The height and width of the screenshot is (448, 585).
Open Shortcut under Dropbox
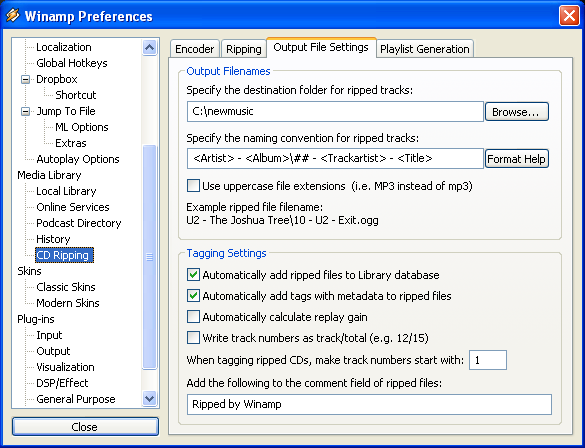pos(76,95)
